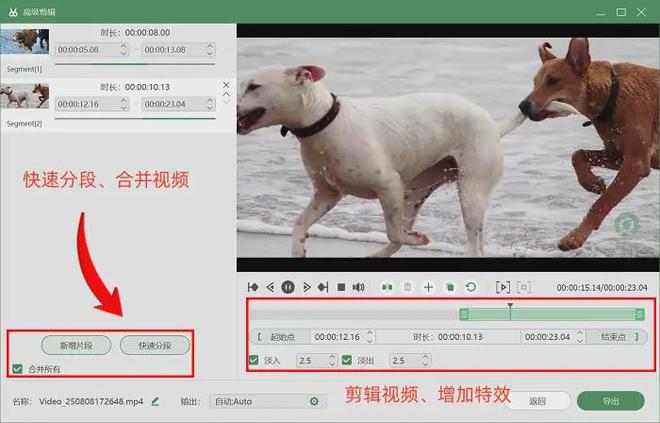Step back one frame
Screen dimensions: 660x423
coord(270,287)
